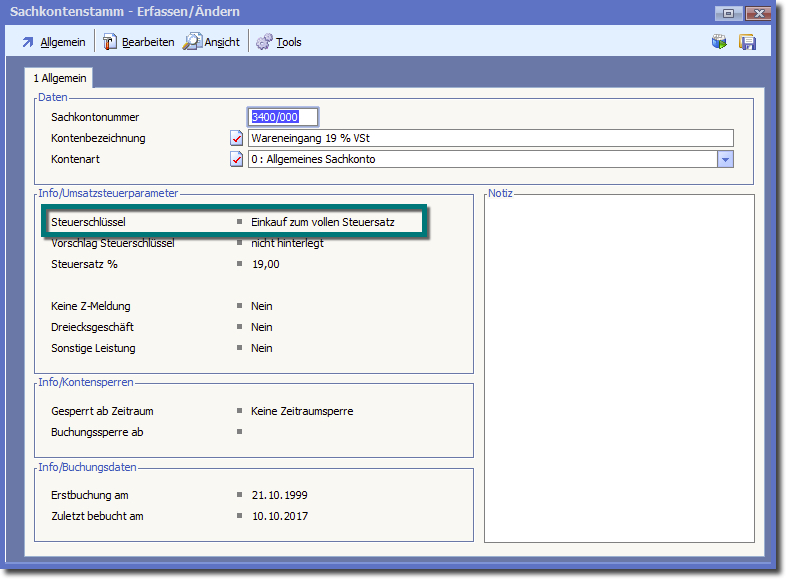786x579 pixels.
Task: Open the Bearbeiten menu
Action: point(148,42)
